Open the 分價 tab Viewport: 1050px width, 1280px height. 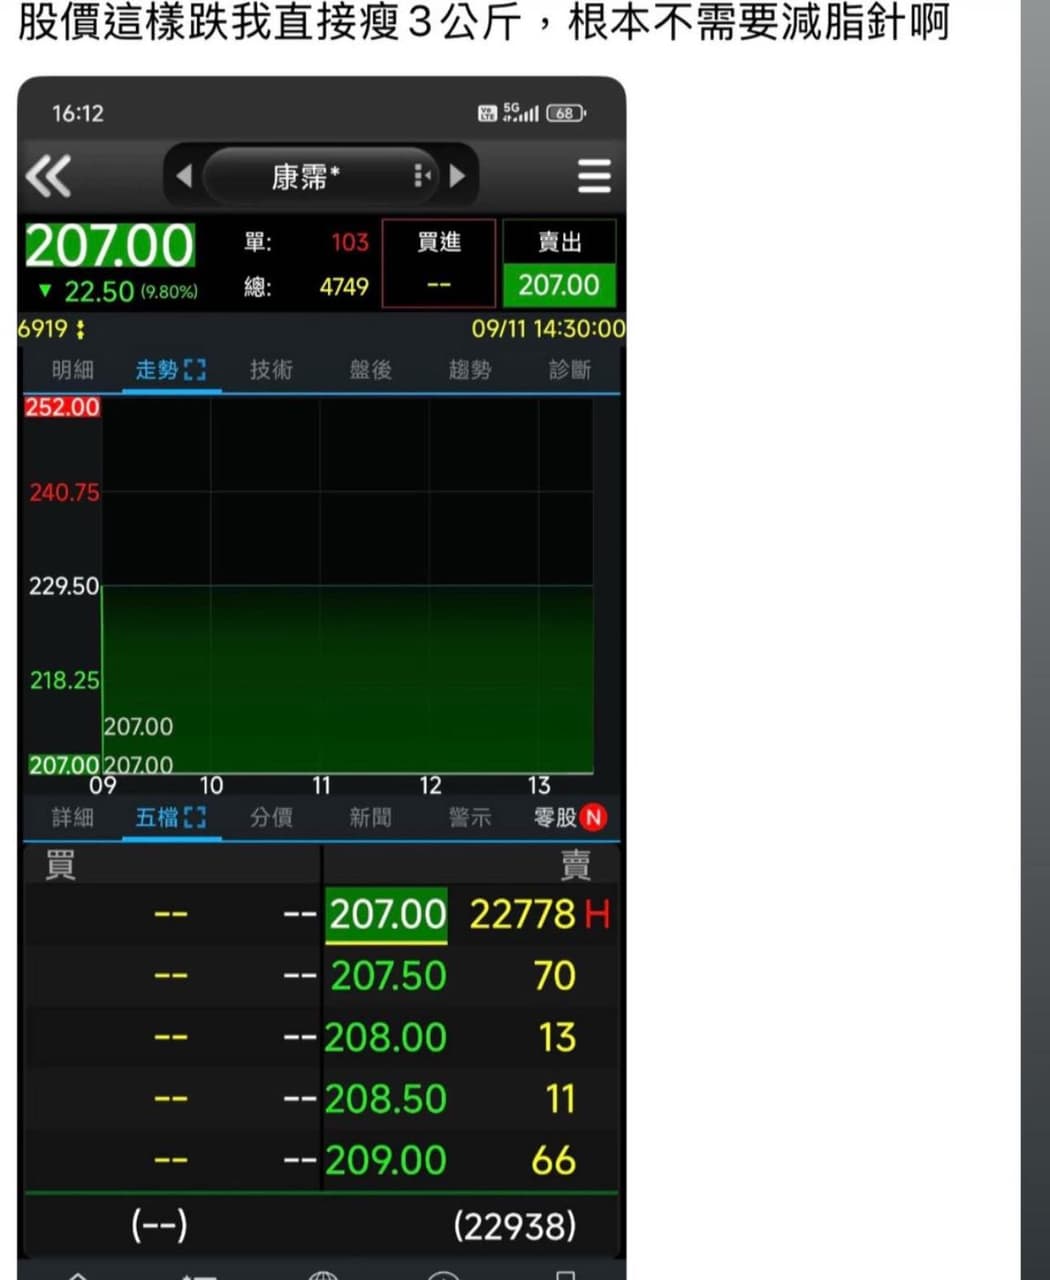coord(271,818)
